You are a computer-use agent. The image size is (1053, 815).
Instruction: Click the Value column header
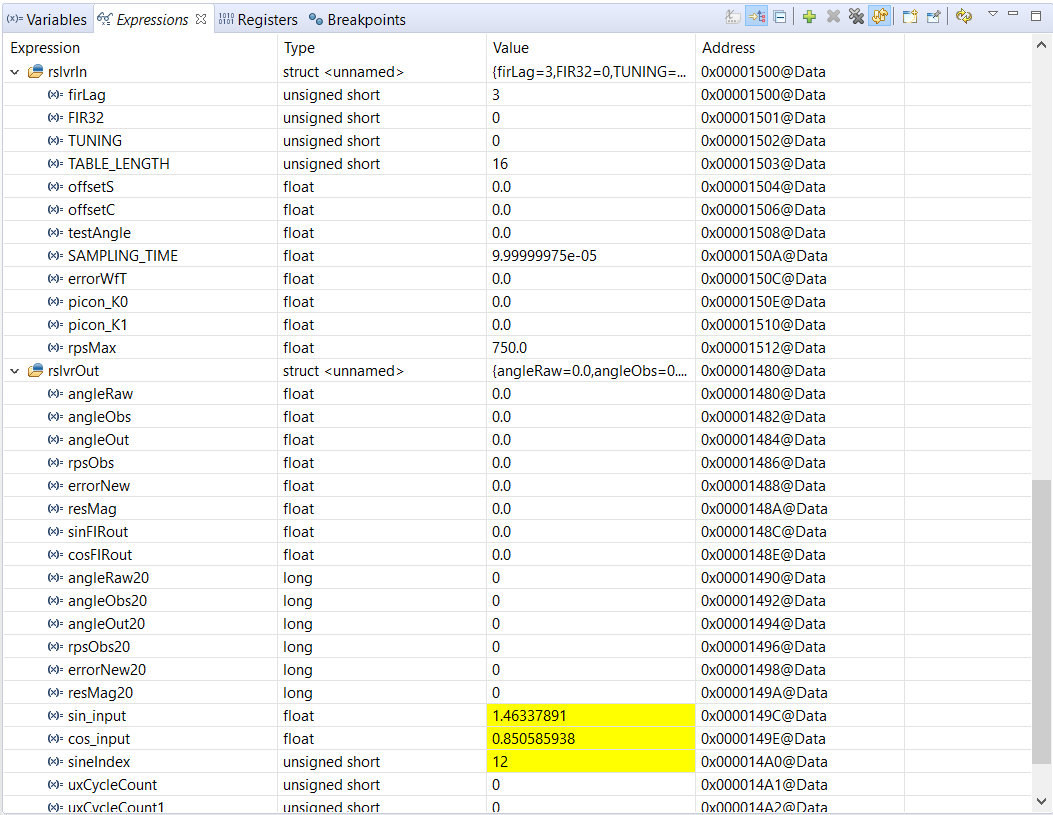511,47
